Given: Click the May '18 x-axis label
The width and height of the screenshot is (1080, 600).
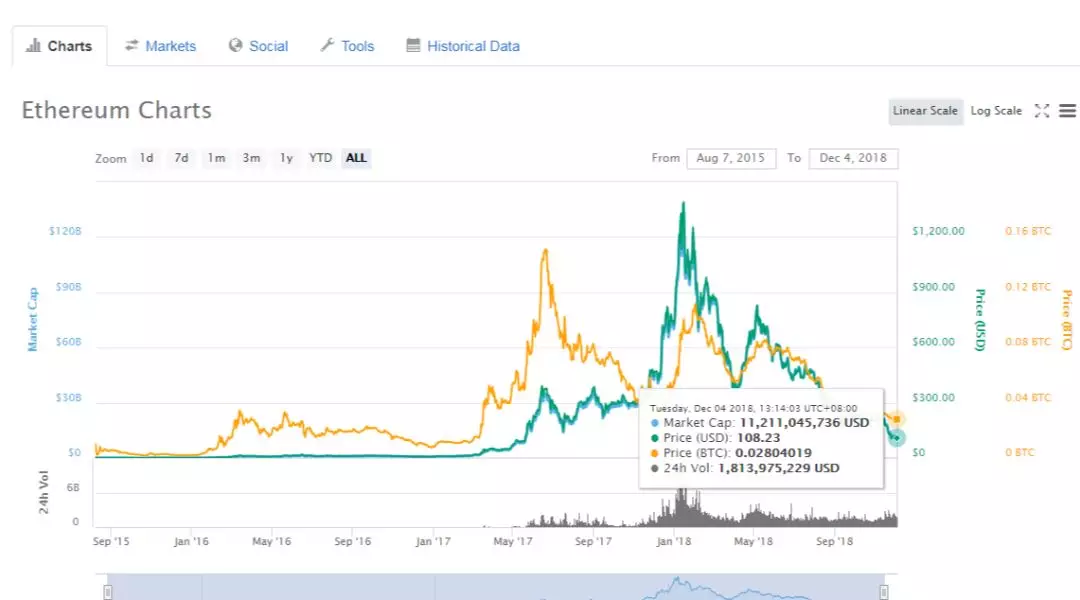Looking at the screenshot, I should 754,541.
